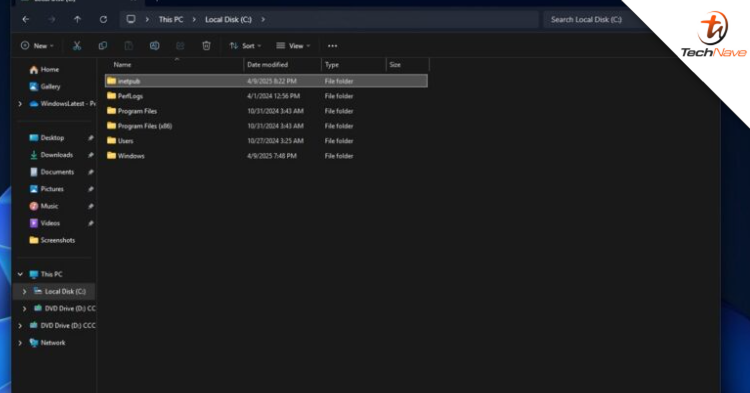Viewport: 750px width, 393px height.
Task: Open the WindowsLatest OneDrive entry
Action: [x=63, y=104]
